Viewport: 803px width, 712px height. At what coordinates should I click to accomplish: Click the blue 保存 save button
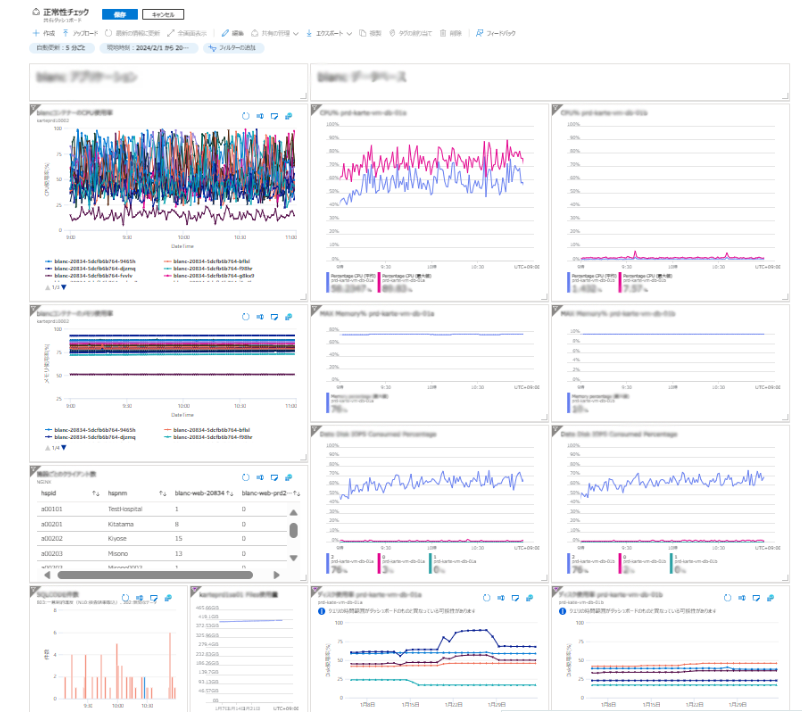tap(117, 15)
